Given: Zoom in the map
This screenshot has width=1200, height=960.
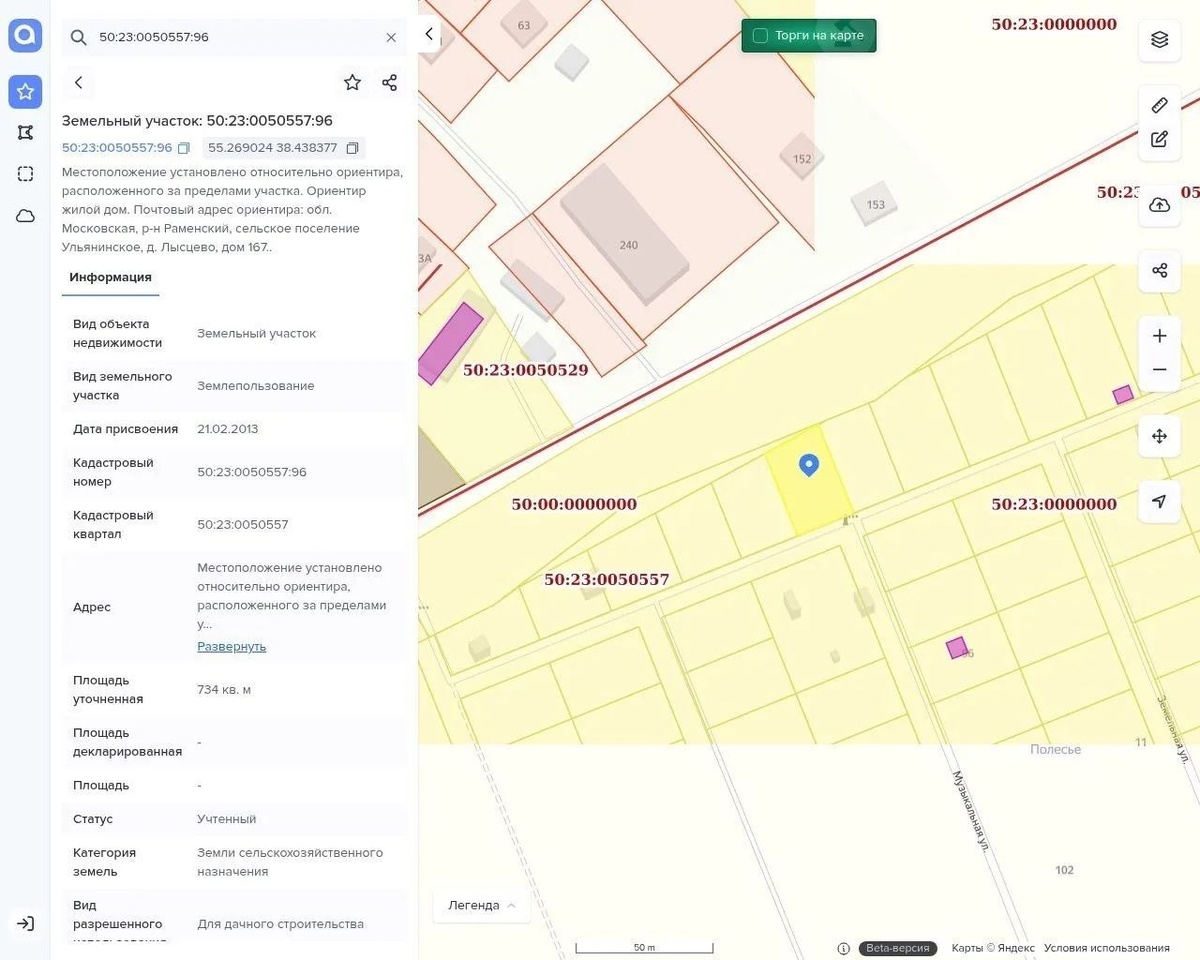Looking at the screenshot, I should (x=1159, y=336).
